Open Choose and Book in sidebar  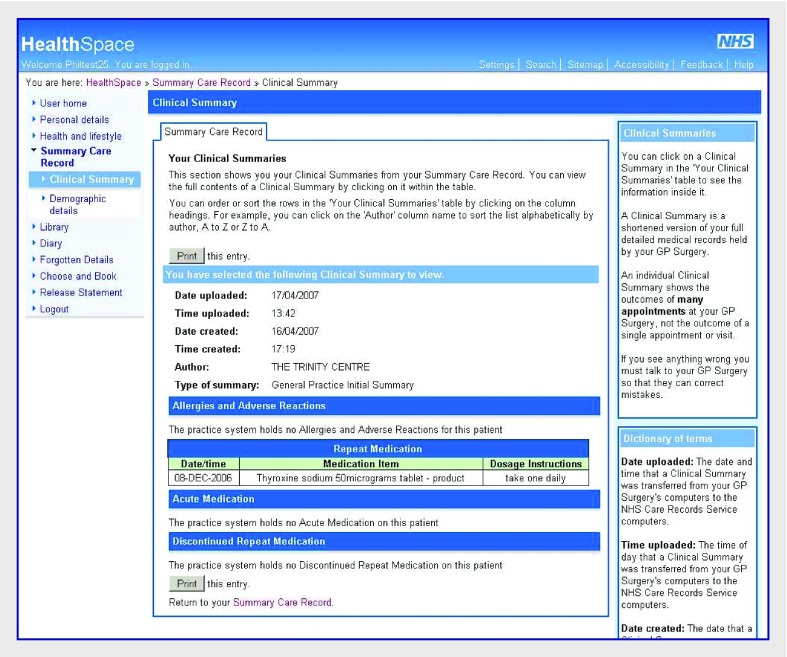coord(78,277)
